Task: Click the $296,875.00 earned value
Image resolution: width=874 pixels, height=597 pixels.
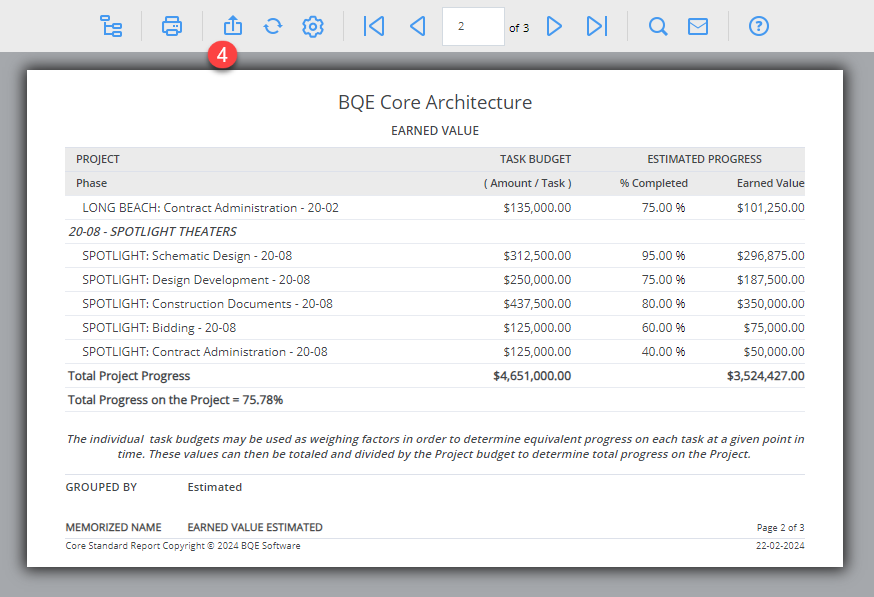Action: point(771,256)
